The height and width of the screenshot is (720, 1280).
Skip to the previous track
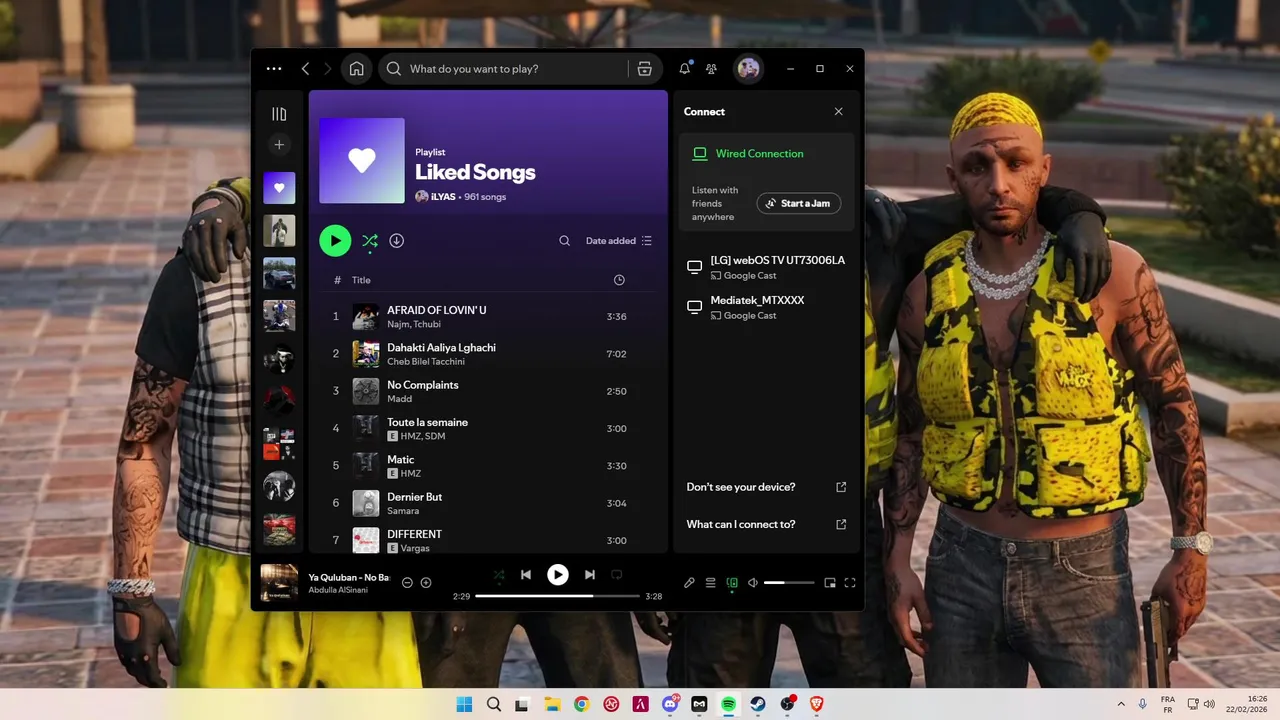pyautogui.click(x=526, y=575)
